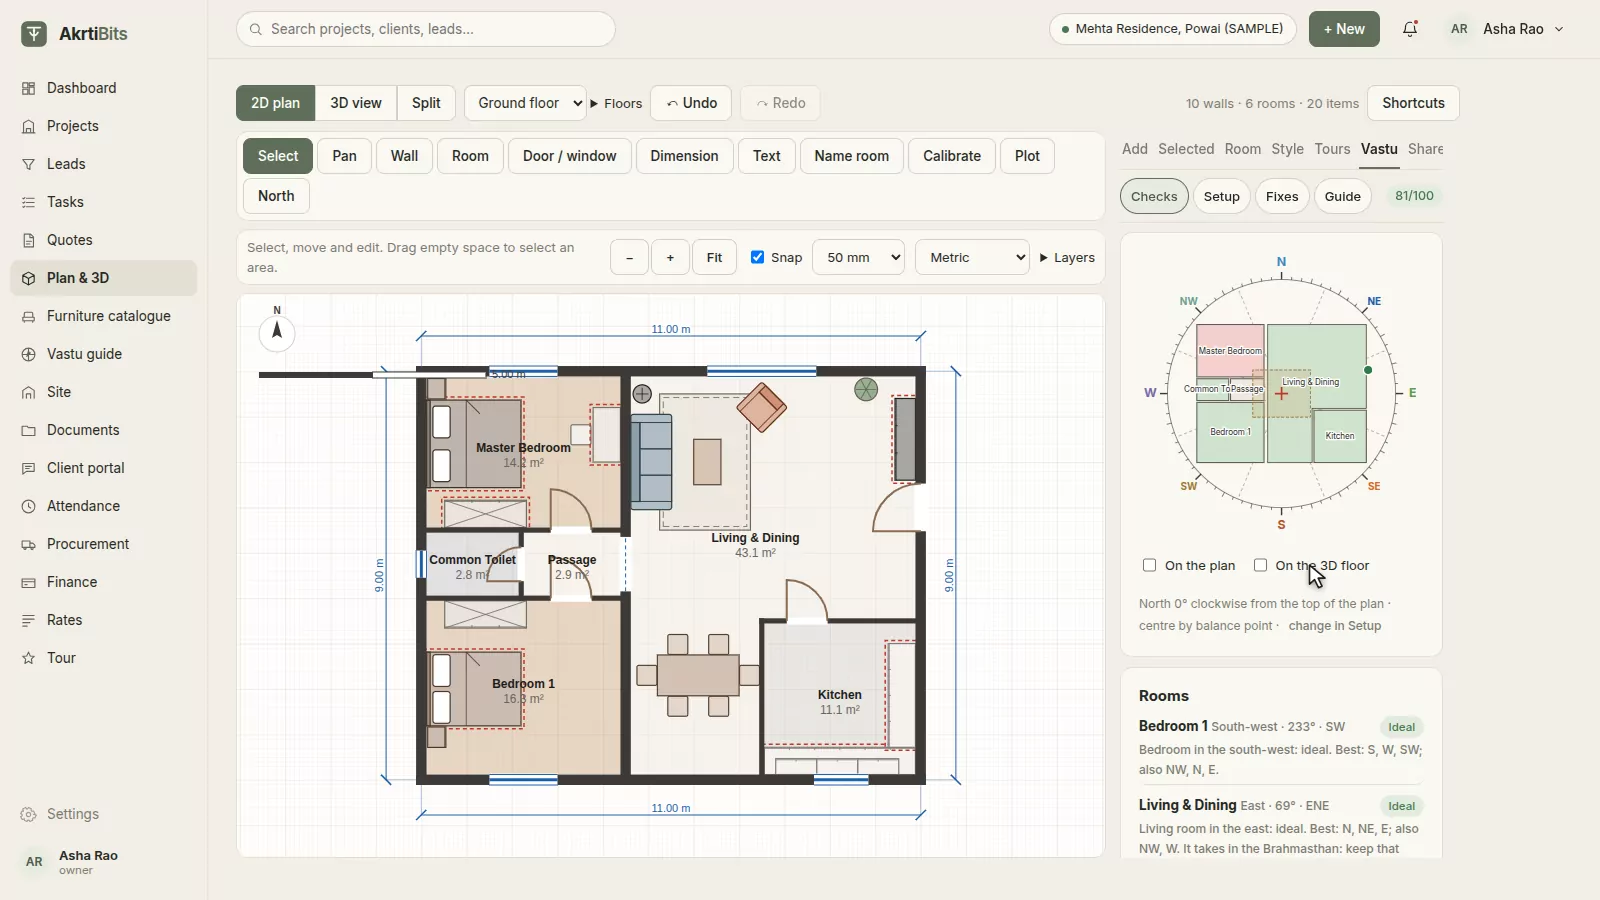This screenshot has width=1600, height=900.
Task: Open the Leads funnel page
Action: pos(104,164)
